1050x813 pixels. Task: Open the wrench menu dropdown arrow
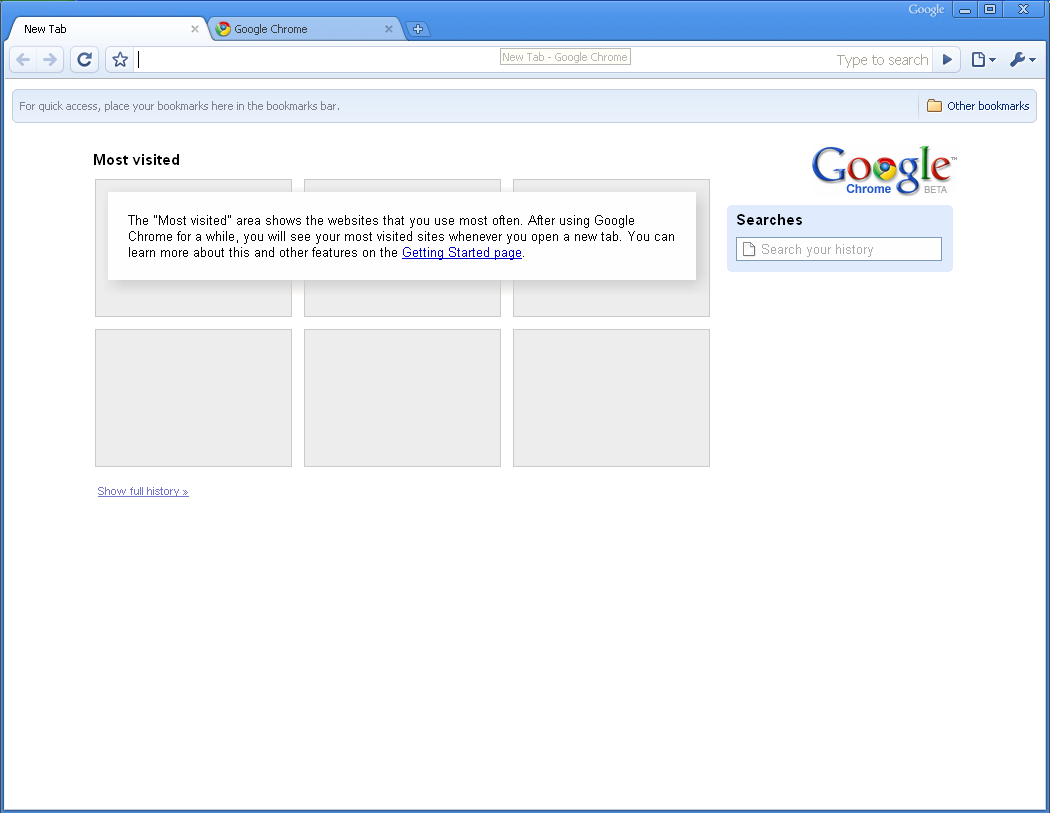[1031, 59]
